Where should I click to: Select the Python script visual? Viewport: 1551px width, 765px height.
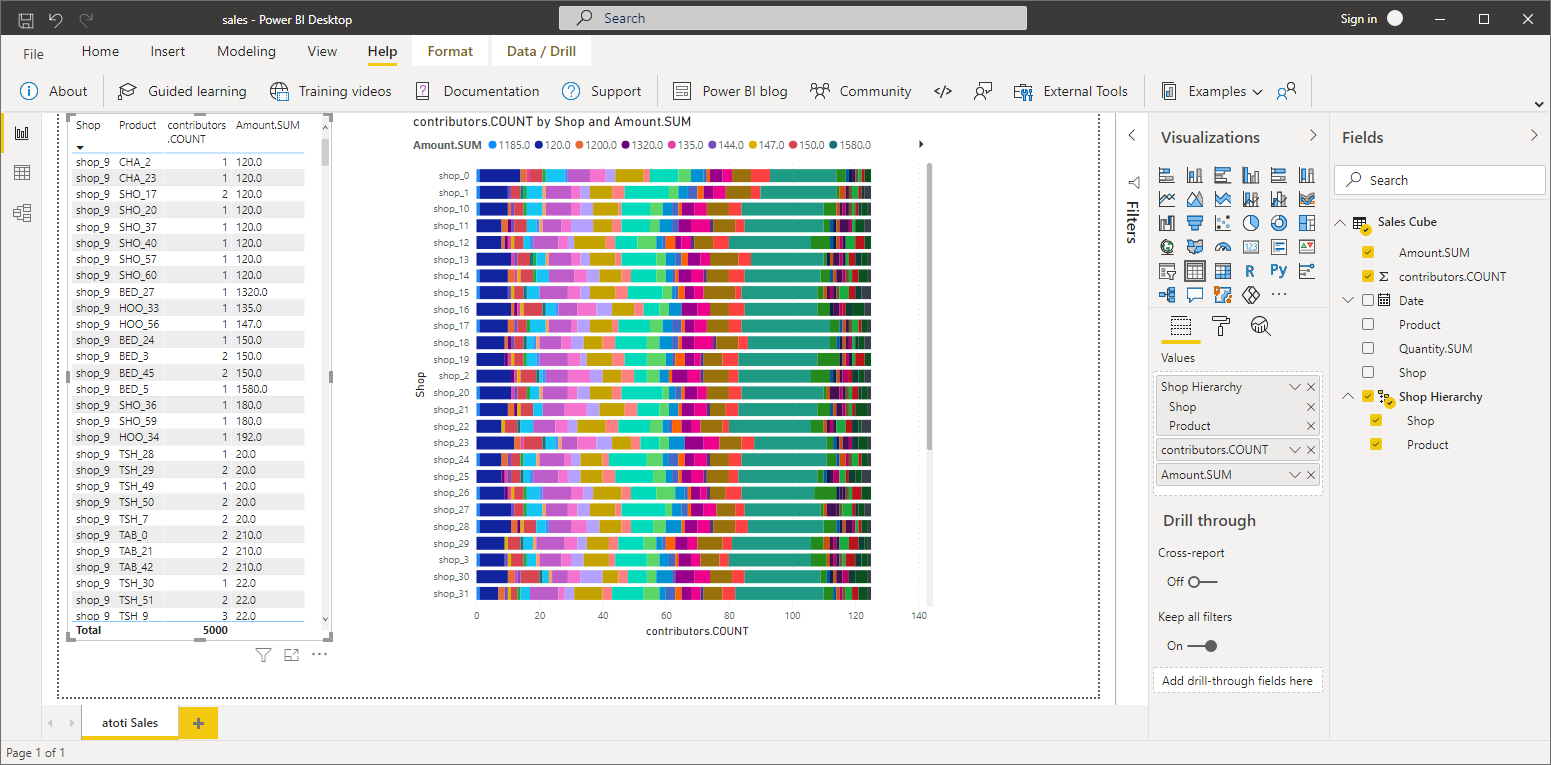click(x=1278, y=270)
